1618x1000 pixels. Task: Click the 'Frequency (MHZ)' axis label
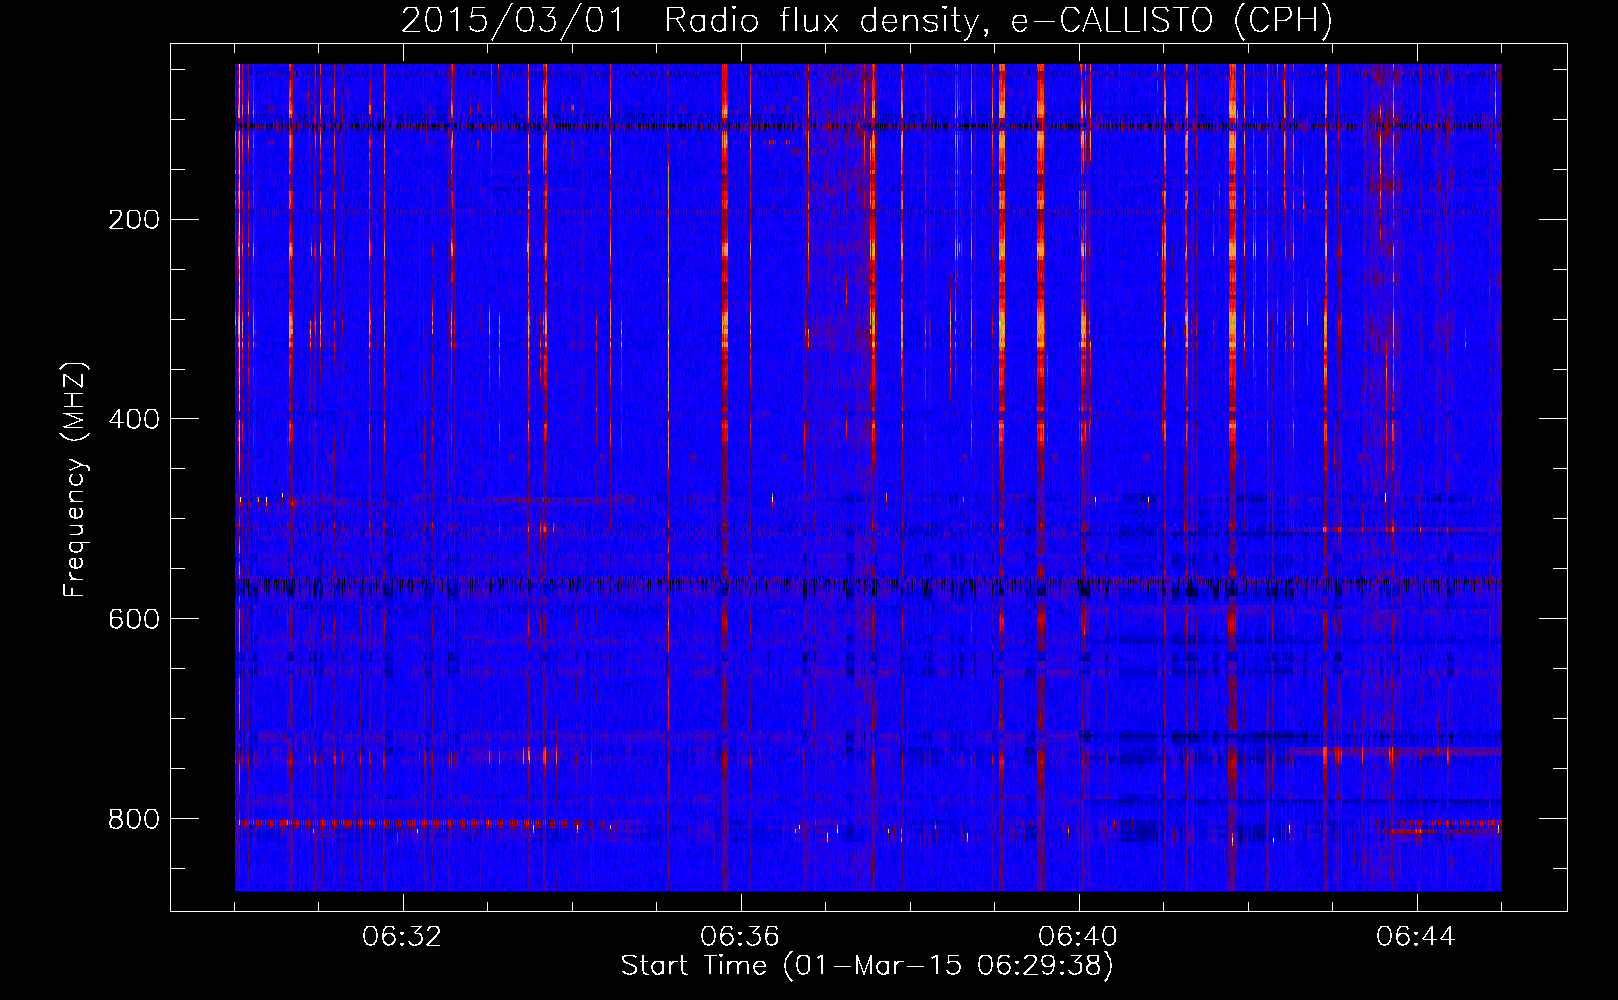pyautogui.click(x=75, y=480)
